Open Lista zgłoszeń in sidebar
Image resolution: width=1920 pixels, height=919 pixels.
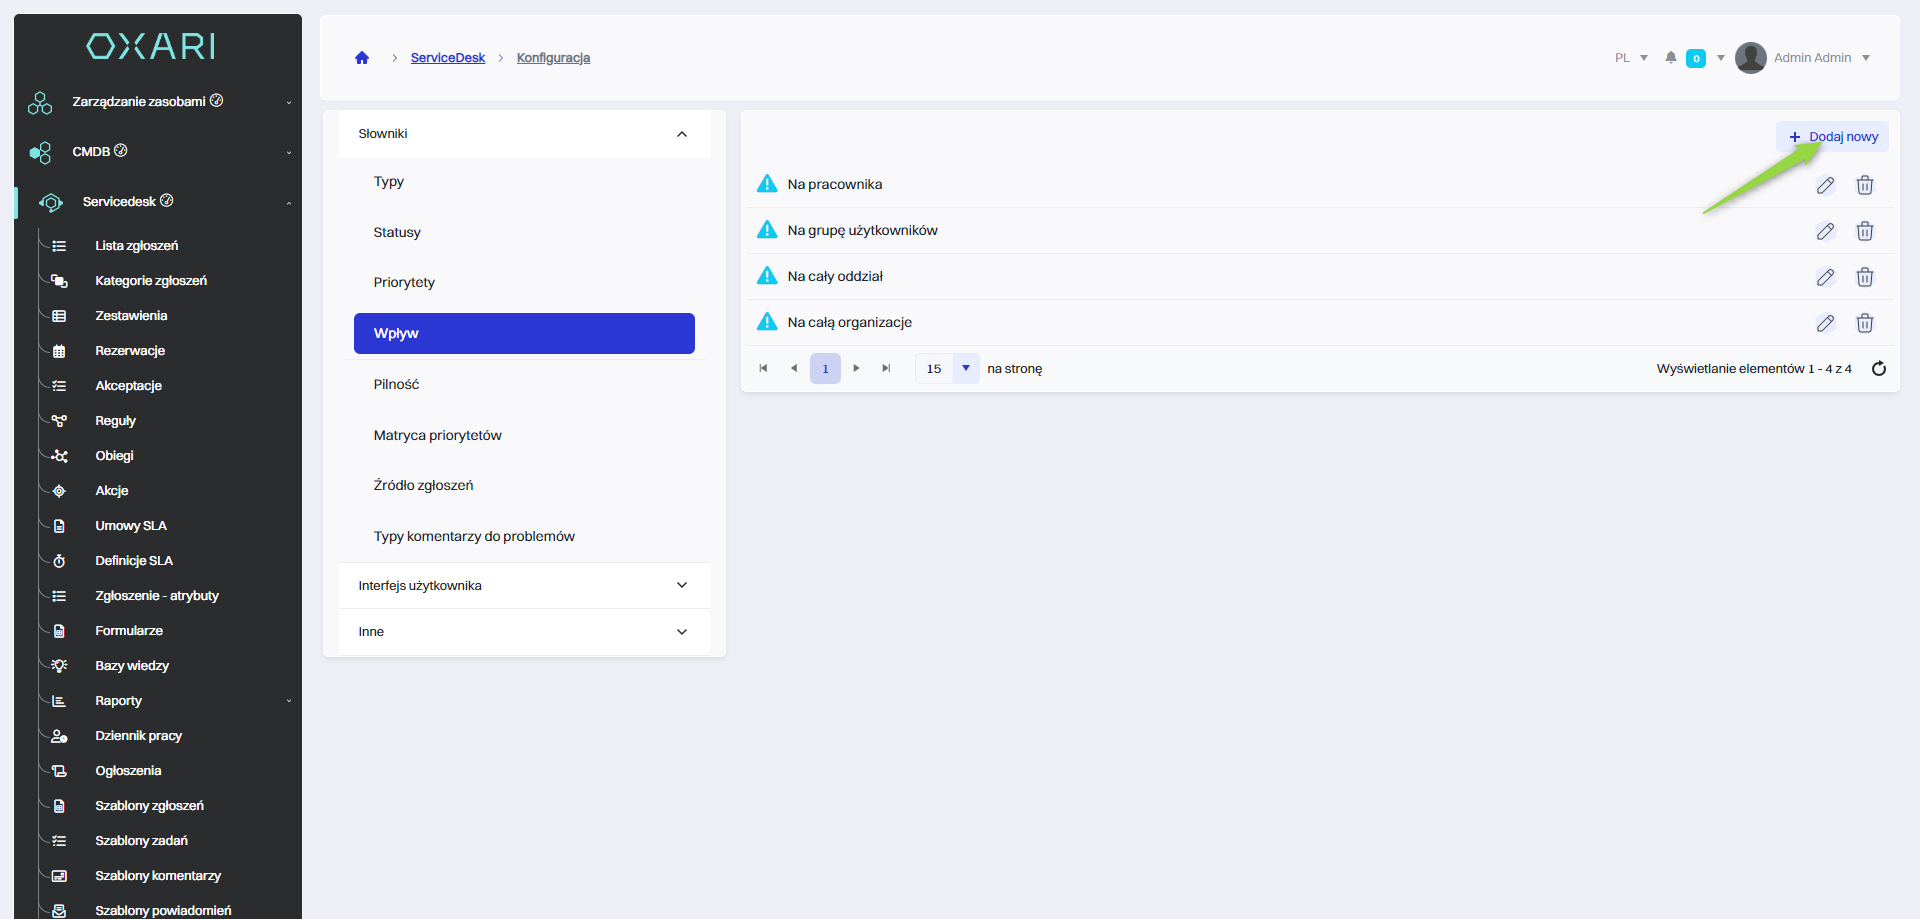tap(136, 246)
